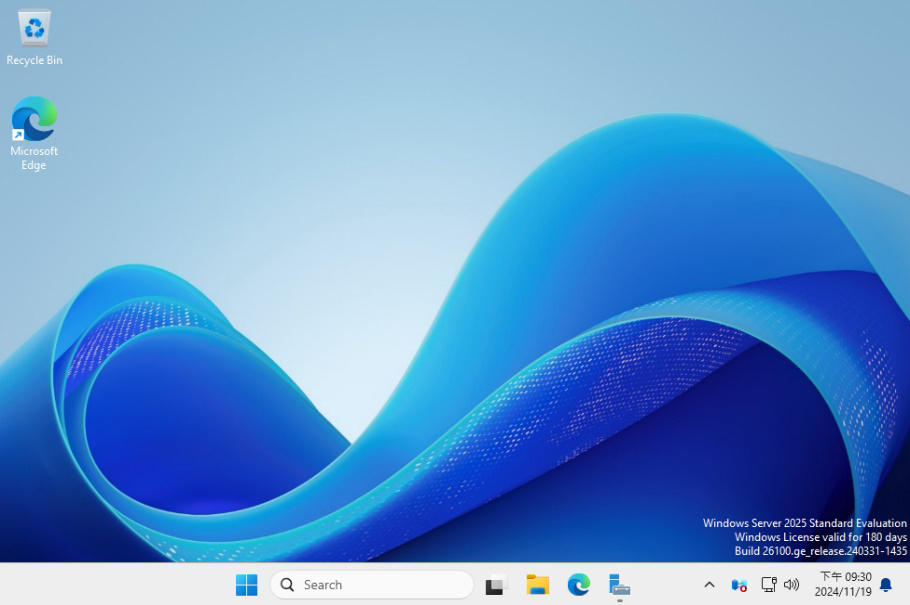The width and height of the screenshot is (910, 605).
Task: Open the clock showing 09:30
Action: coord(843,584)
